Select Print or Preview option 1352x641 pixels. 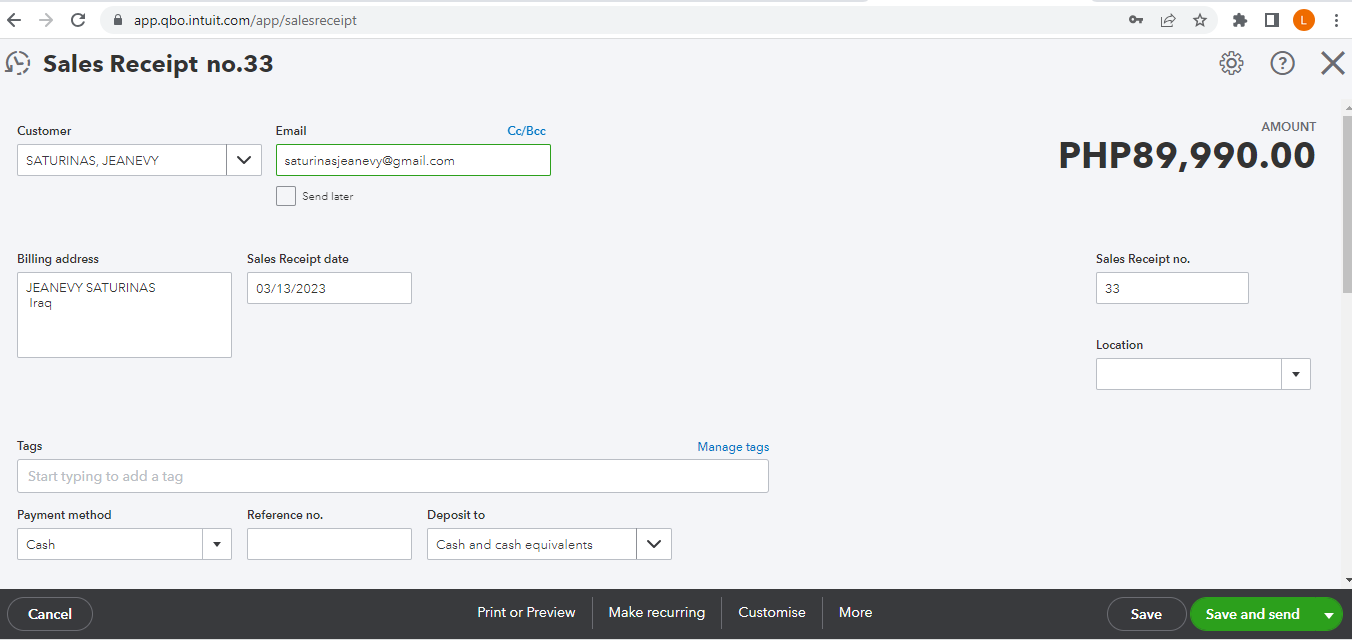coord(526,612)
